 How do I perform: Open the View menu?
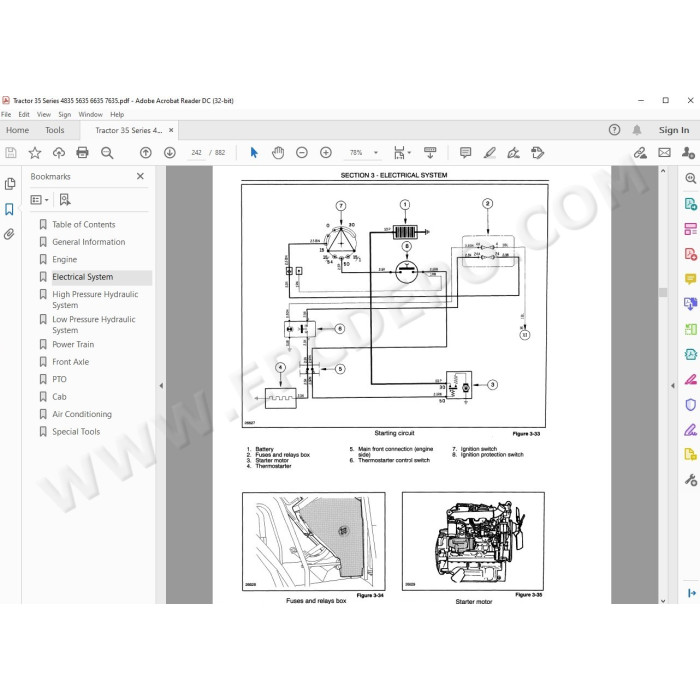tap(44, 115)
